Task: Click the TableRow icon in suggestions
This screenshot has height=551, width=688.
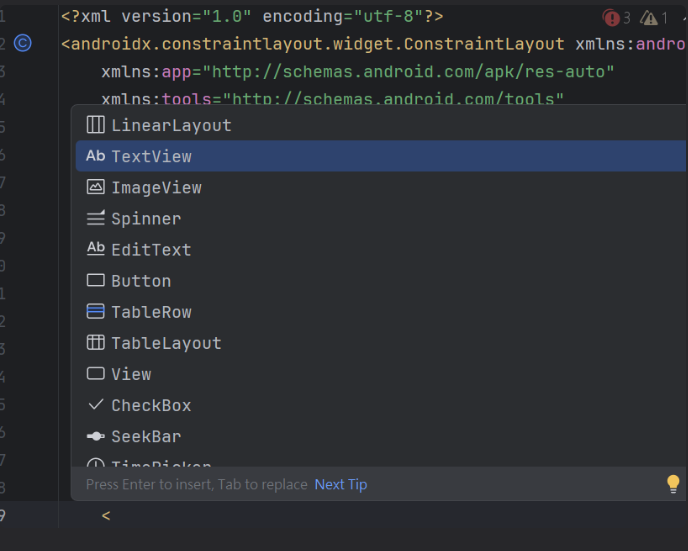Action: tap(96, 312)
